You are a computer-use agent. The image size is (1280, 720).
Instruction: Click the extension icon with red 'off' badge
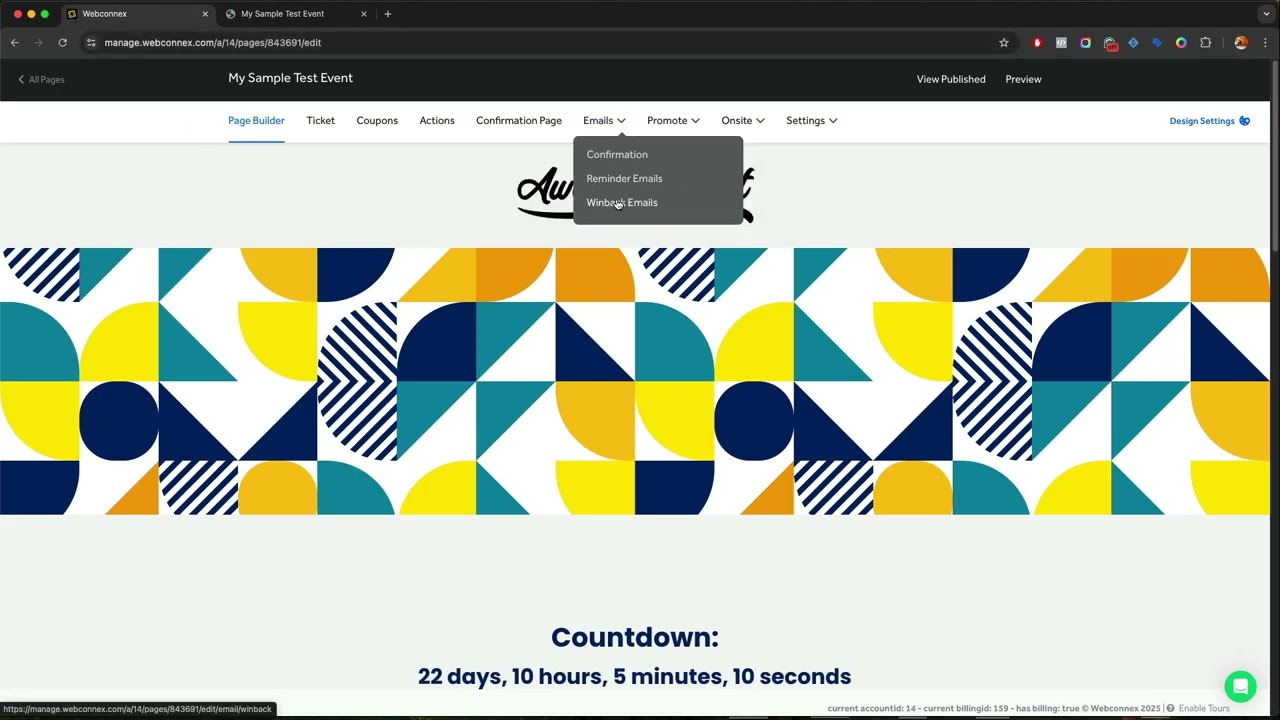tap(1110, 43)
